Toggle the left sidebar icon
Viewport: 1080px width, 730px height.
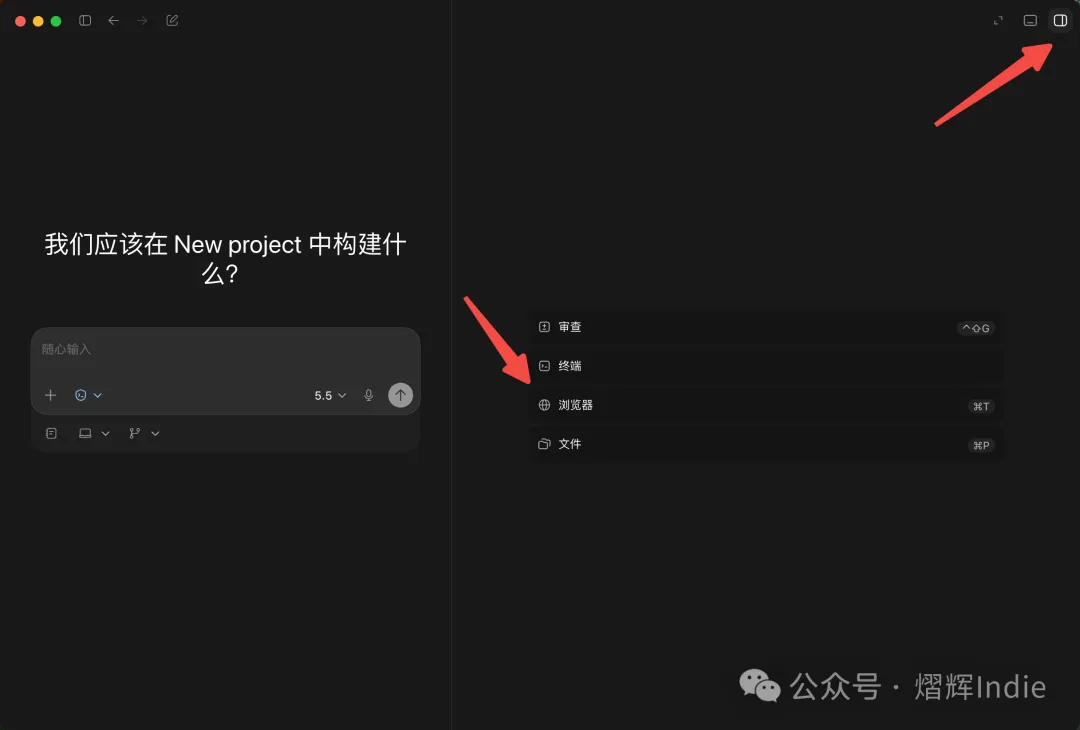point(85,21)
